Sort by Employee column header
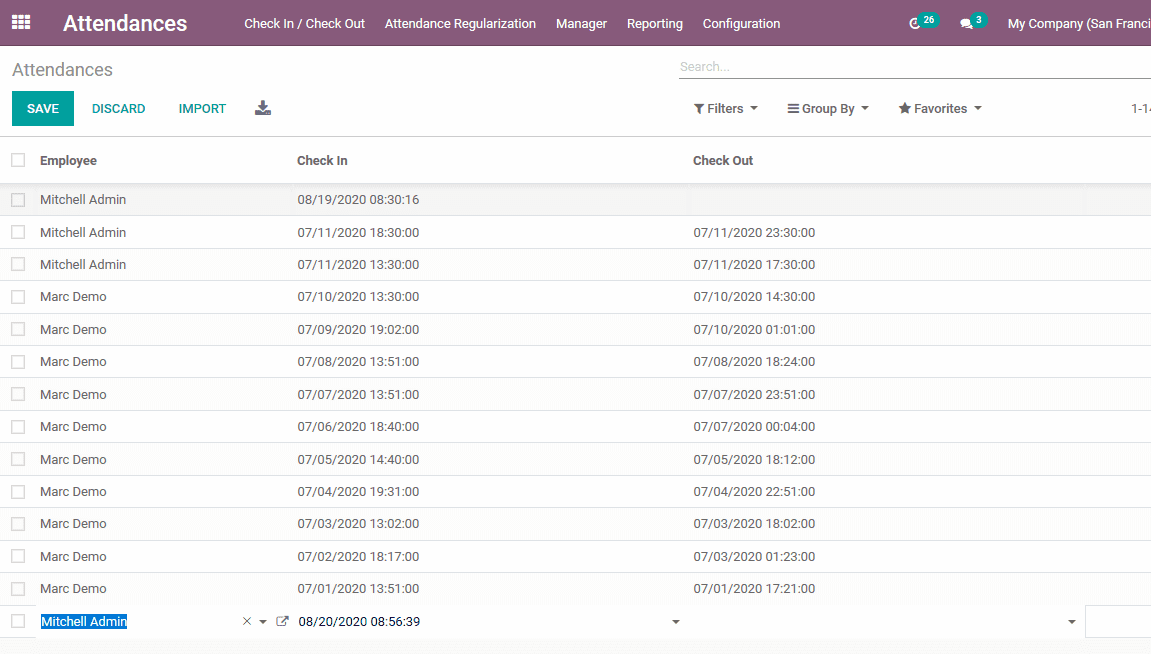Image resolution: width=1151 pixels, height=654 pixels. 68,160
